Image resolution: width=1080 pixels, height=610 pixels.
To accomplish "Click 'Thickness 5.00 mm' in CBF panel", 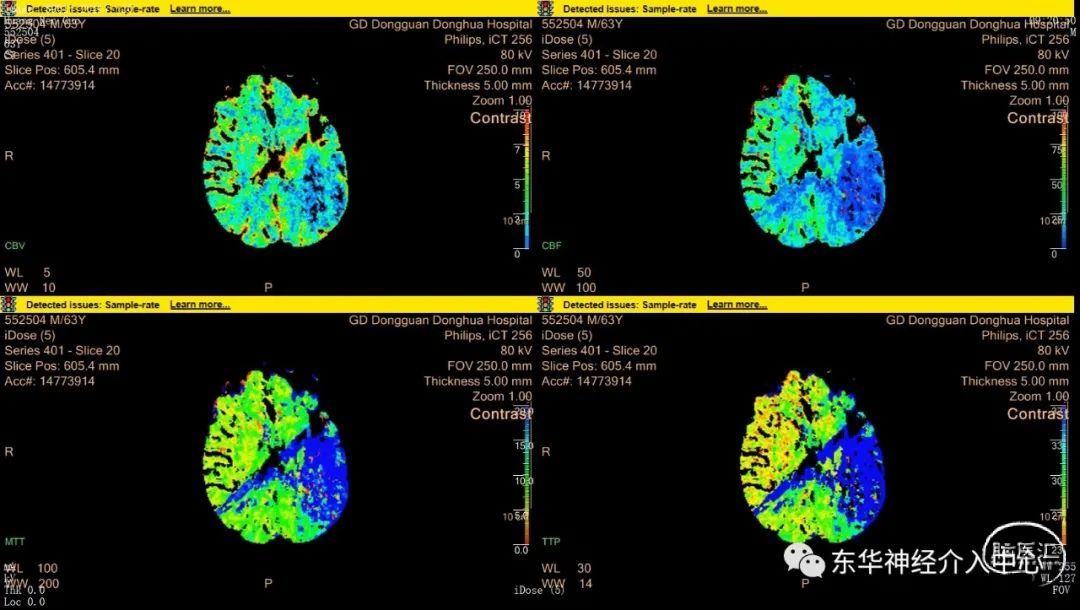I will point(1015,85).
